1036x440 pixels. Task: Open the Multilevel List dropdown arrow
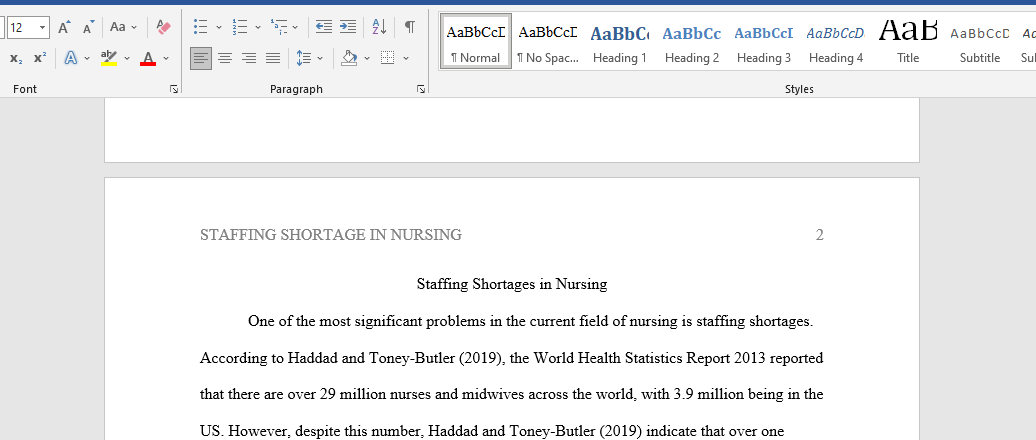[295, 27]
